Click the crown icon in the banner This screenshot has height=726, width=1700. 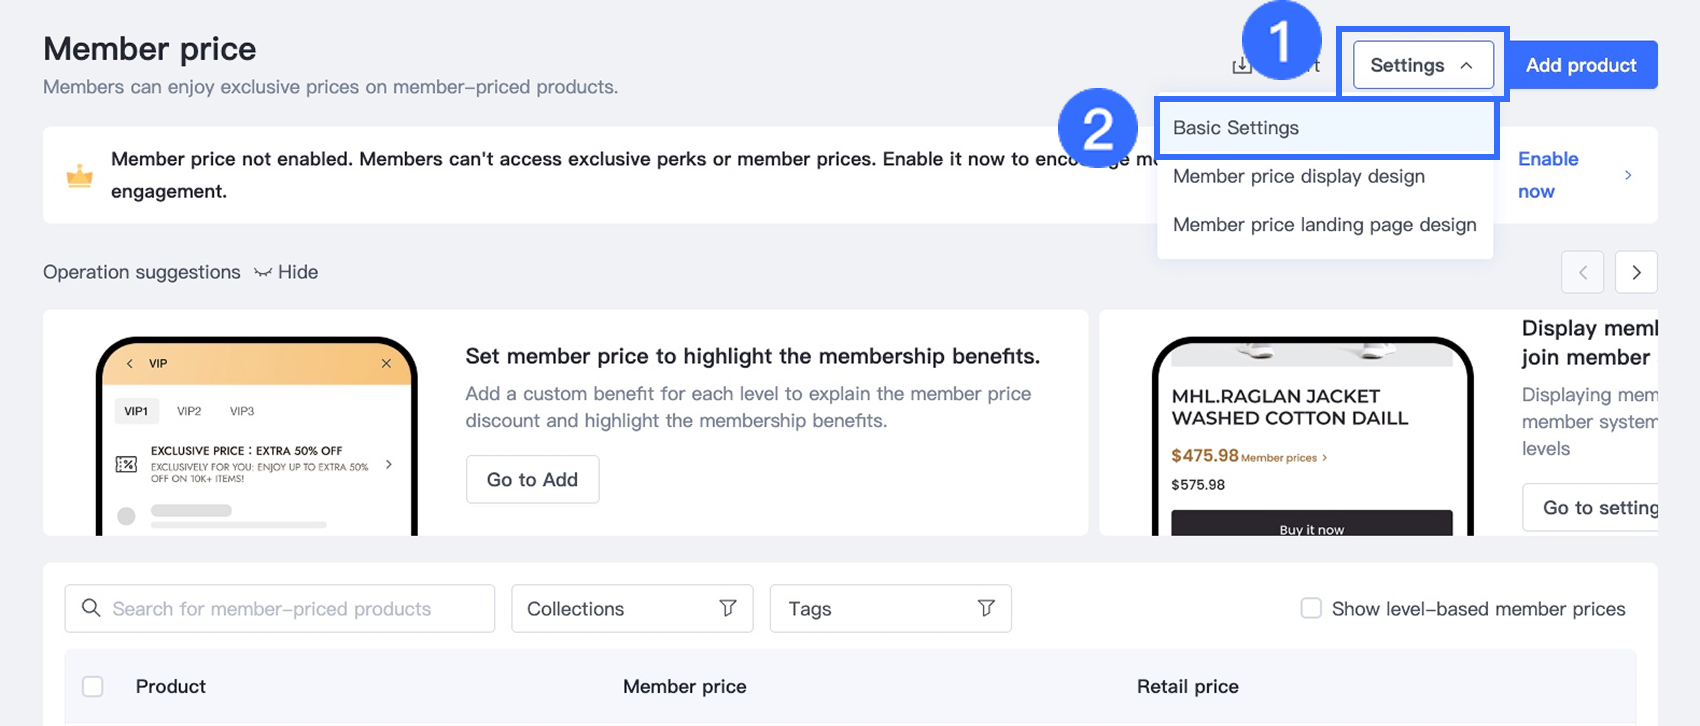click(x=80, y=176)
